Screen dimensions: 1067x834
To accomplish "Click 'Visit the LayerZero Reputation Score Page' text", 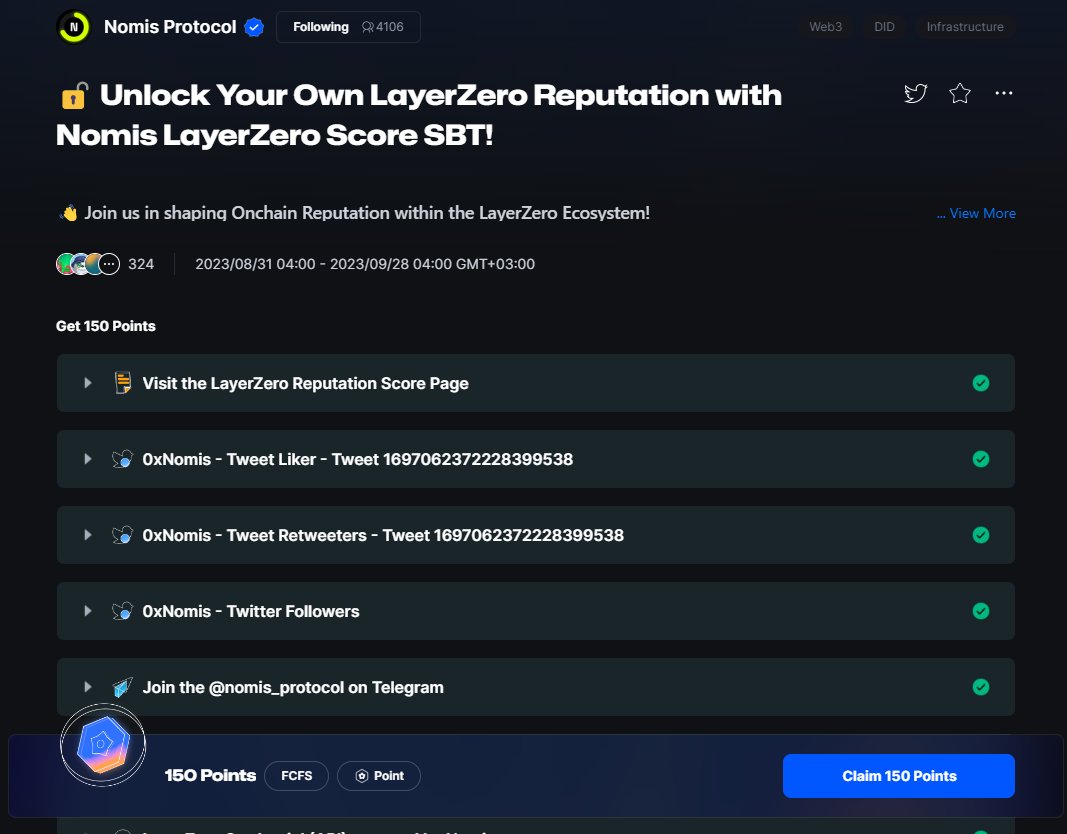I will click(306, 383).
